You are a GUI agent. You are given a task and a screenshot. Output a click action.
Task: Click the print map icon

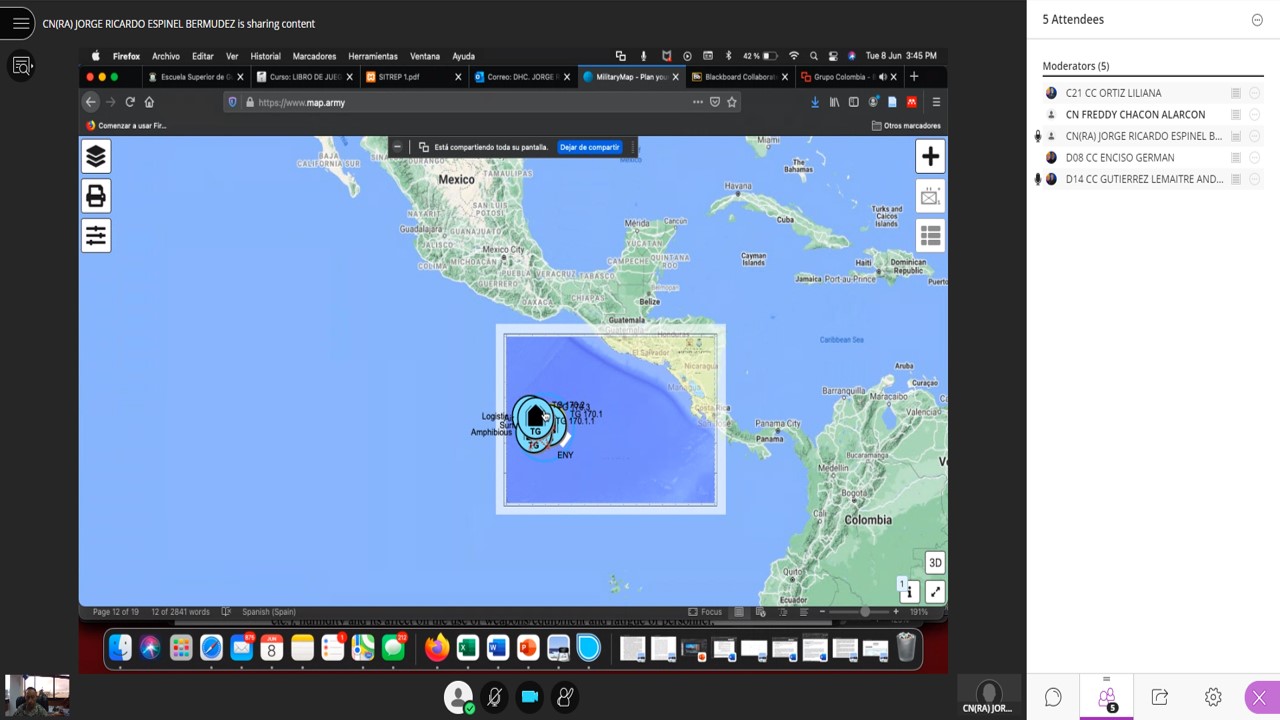(x=96, y=196)
